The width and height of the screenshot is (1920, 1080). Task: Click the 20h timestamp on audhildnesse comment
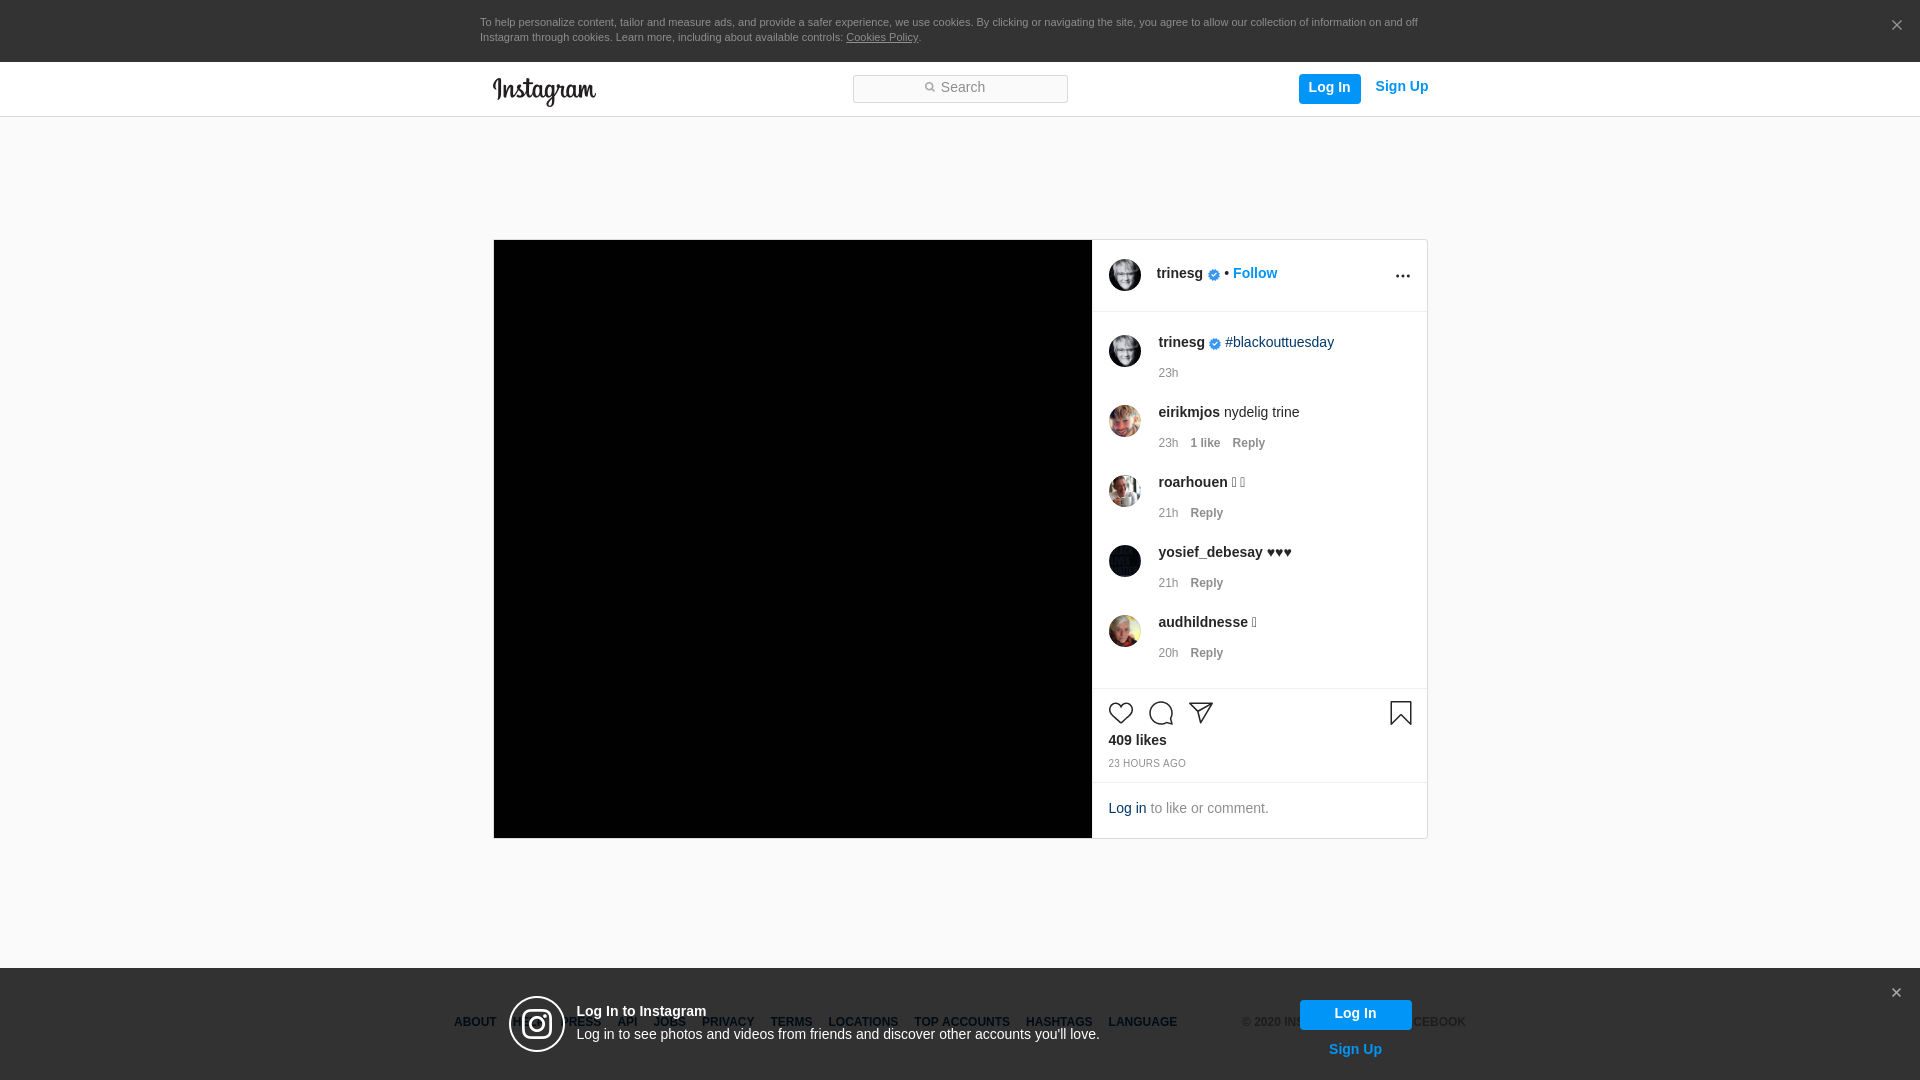[1168, 653]
